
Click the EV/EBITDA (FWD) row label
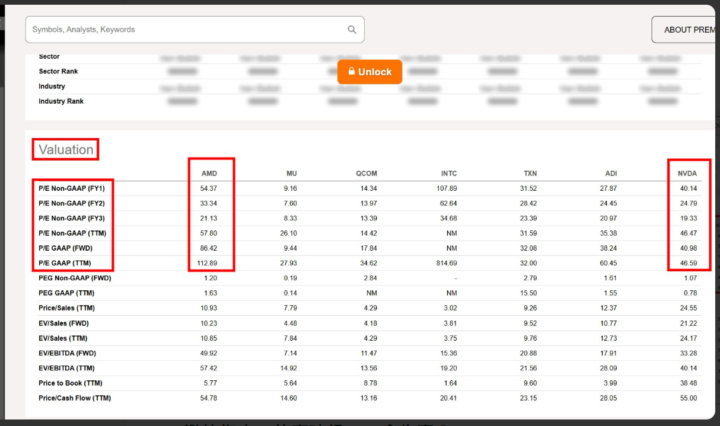[68, 353]
